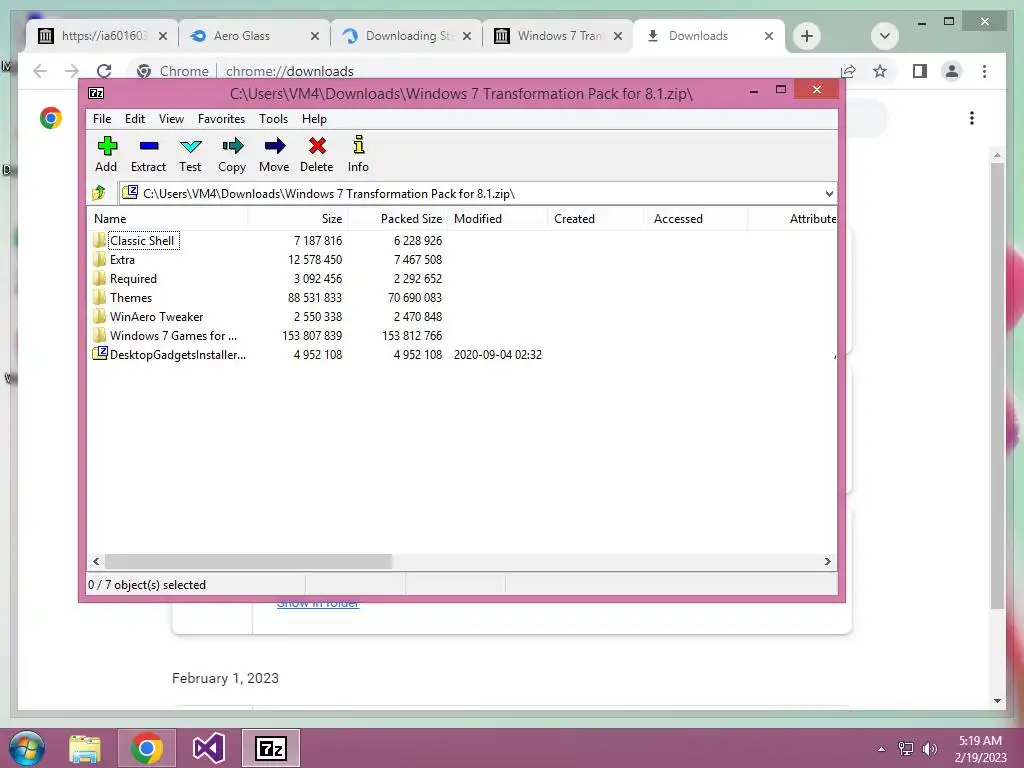Click the taskbar clock 5:19 AM

pos(980,741)
